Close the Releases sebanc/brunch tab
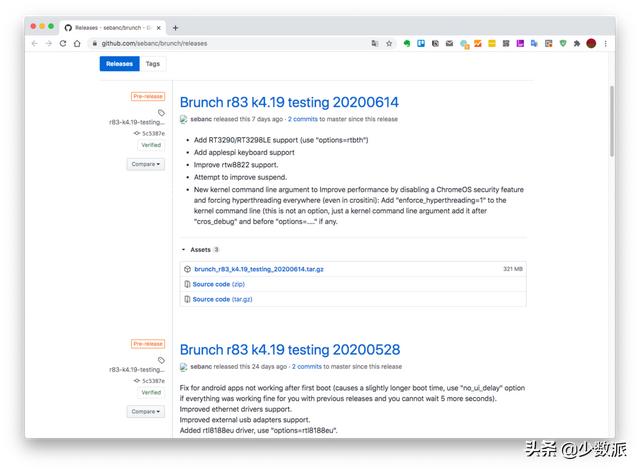Screen dimensions: 640x471 [x=159, y=28]
